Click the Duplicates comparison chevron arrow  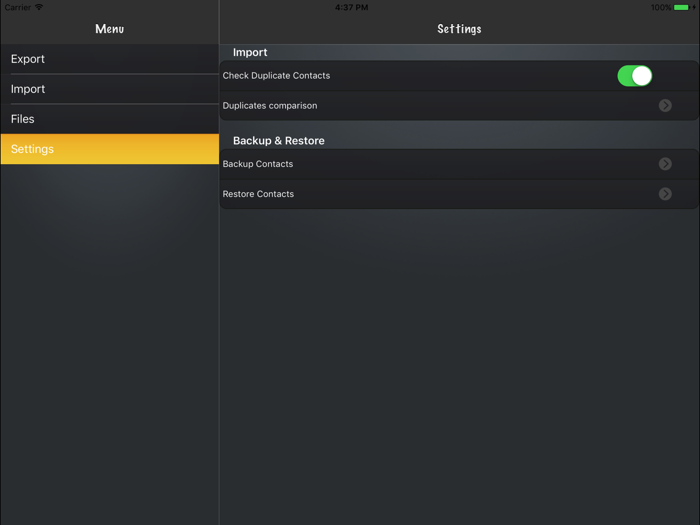665,106
